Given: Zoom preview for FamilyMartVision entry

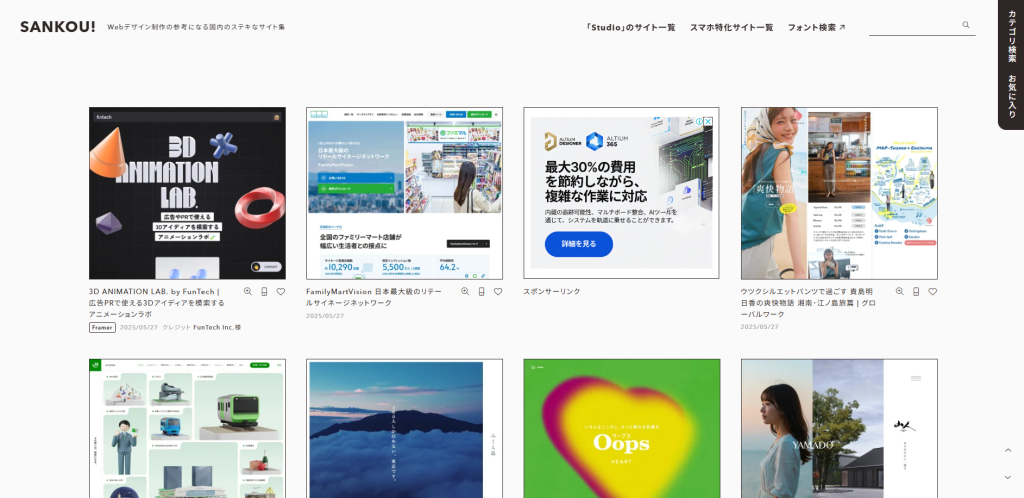Looking at the screenshot, I should tap(464, 292).
